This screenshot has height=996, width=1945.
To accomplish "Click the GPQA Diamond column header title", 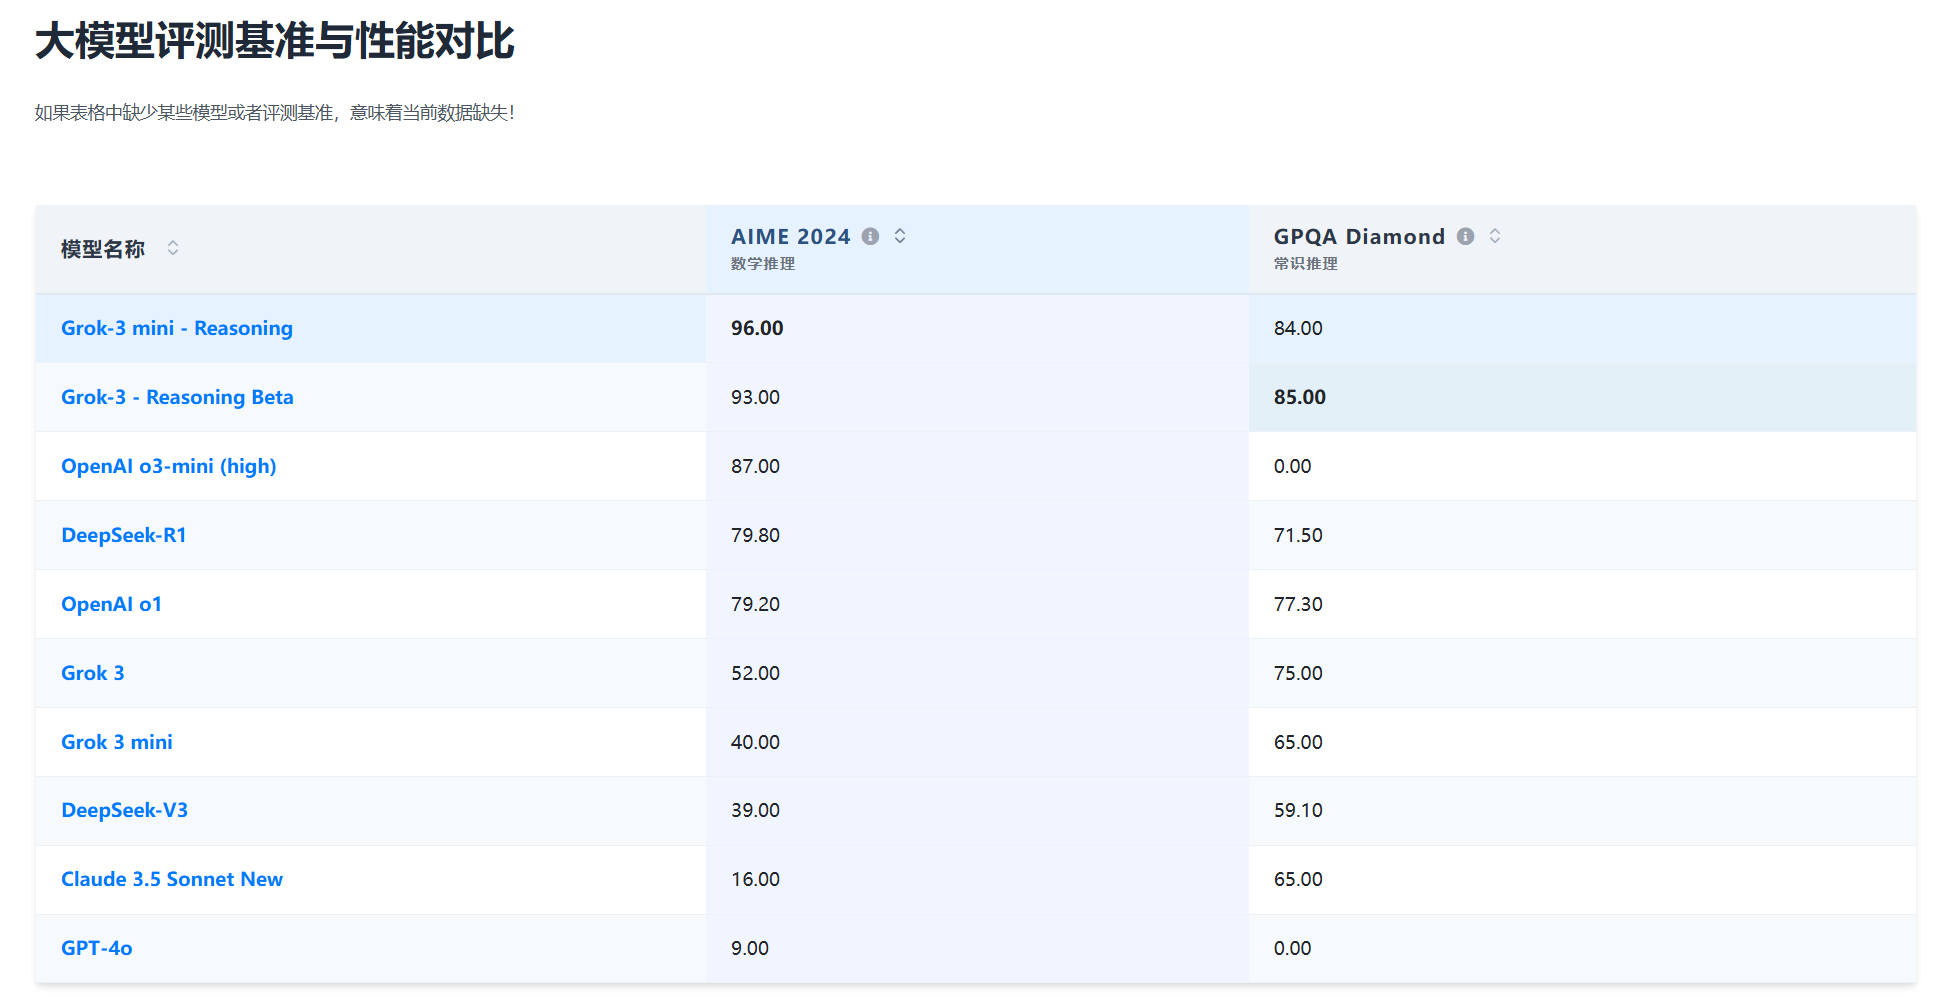I will pos(1359,236).
